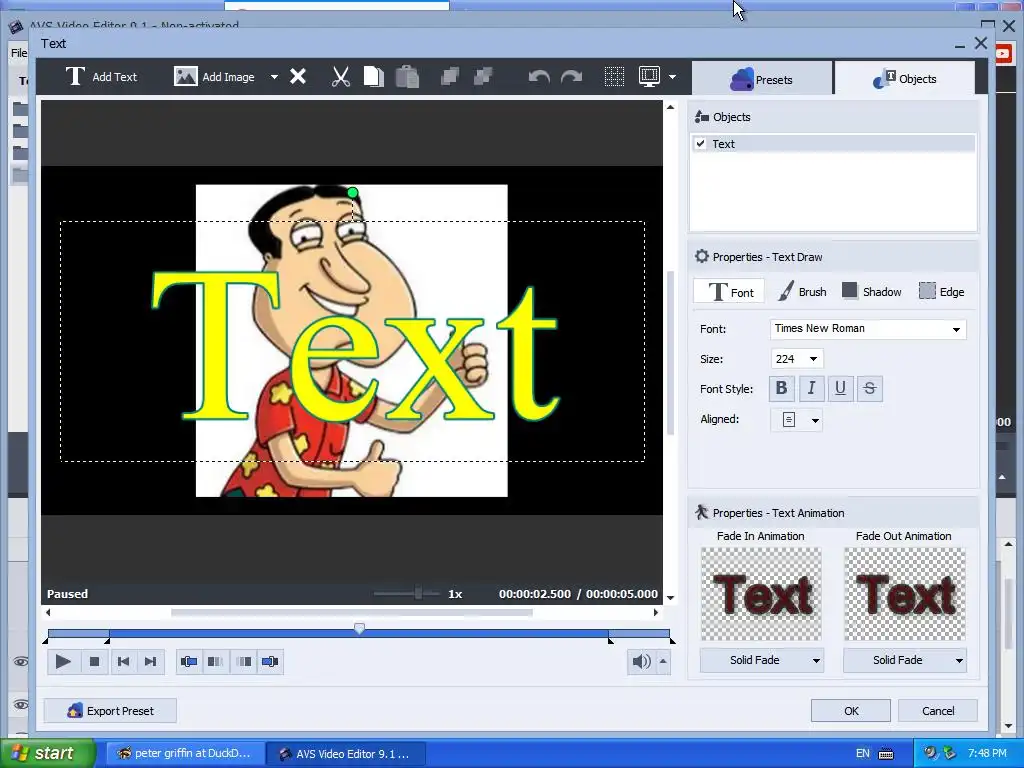
Task: Click the horizontal preview scrollbar
Action: coord(351,613)
